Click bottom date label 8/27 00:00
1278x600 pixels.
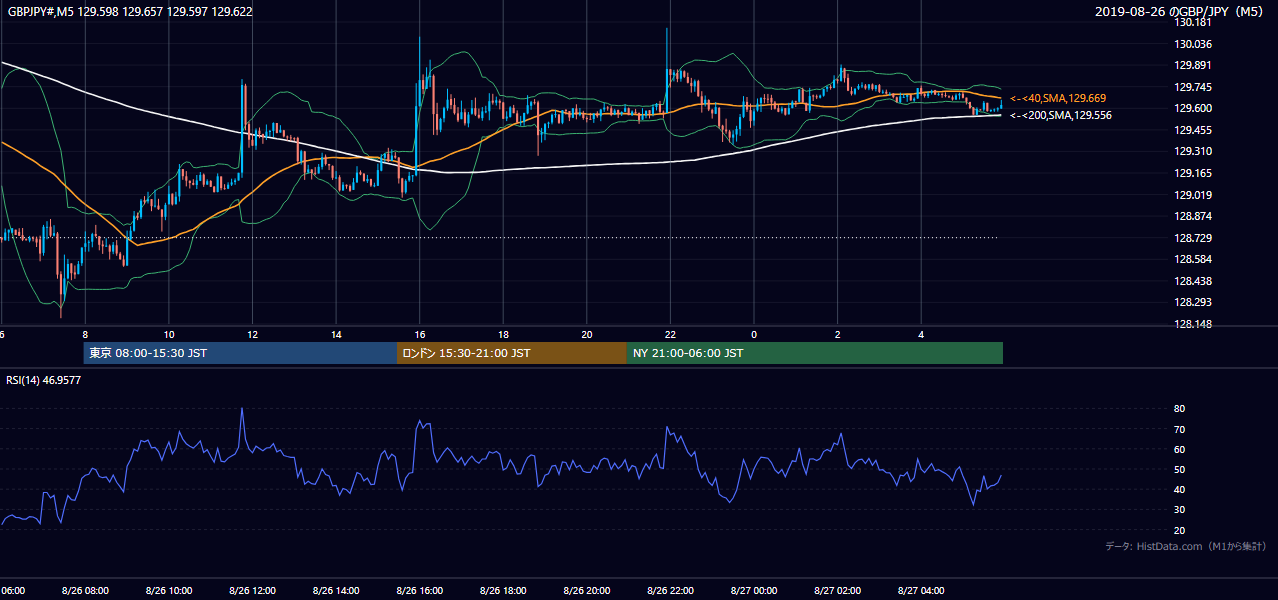click(x=753, y=591)
